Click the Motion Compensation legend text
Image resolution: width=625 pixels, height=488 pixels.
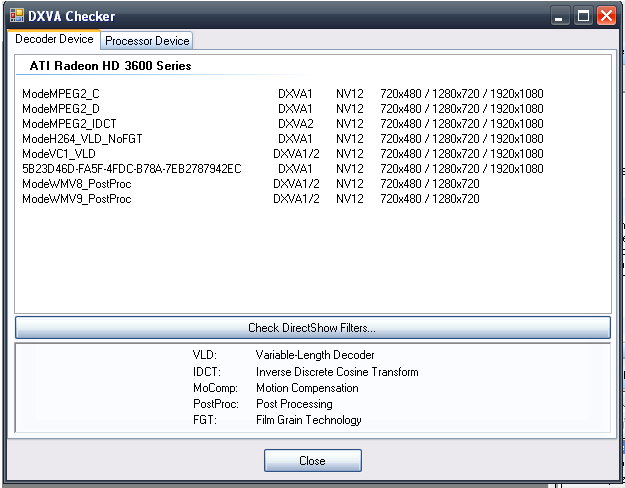[x=307, y=388]
